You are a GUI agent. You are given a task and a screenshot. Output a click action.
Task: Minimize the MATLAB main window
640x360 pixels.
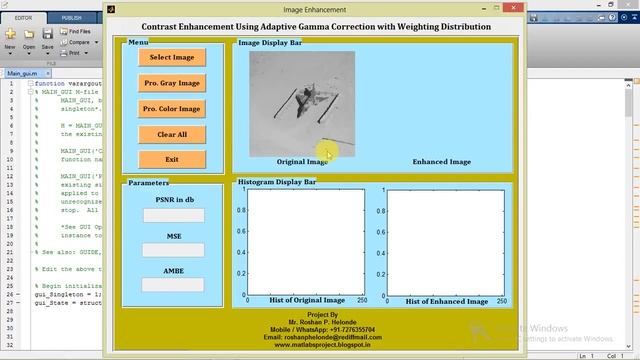598,4
